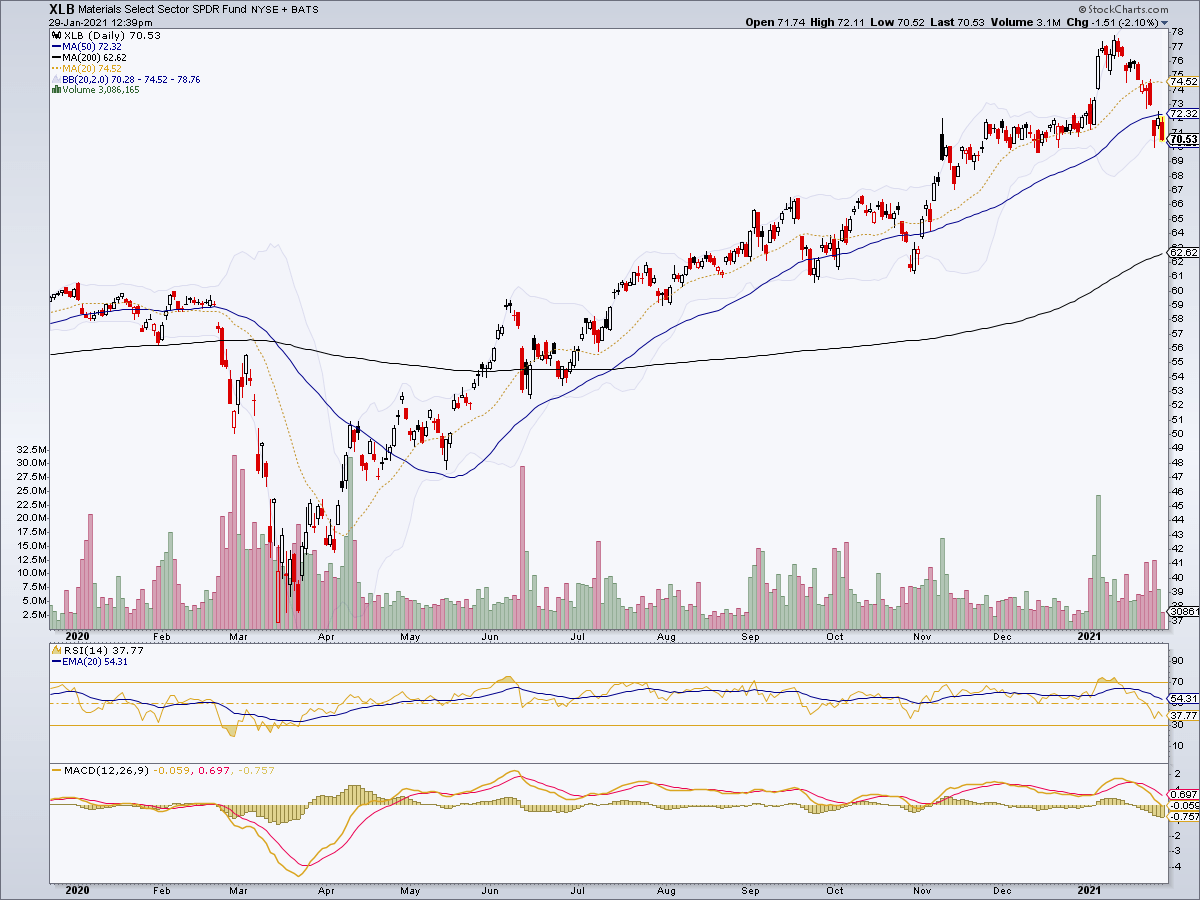
Task: Click the 0.697 tag on MACD axis
Action: coord(1183,794)
